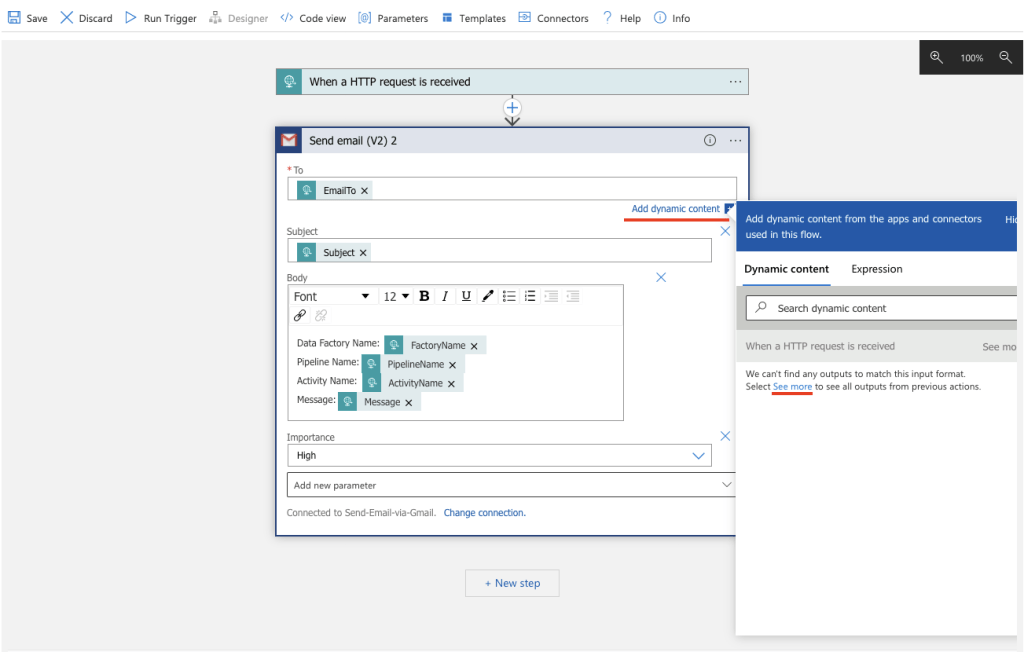Click the insert link icon
1024x652 pixels.
[x=300, y=315]
